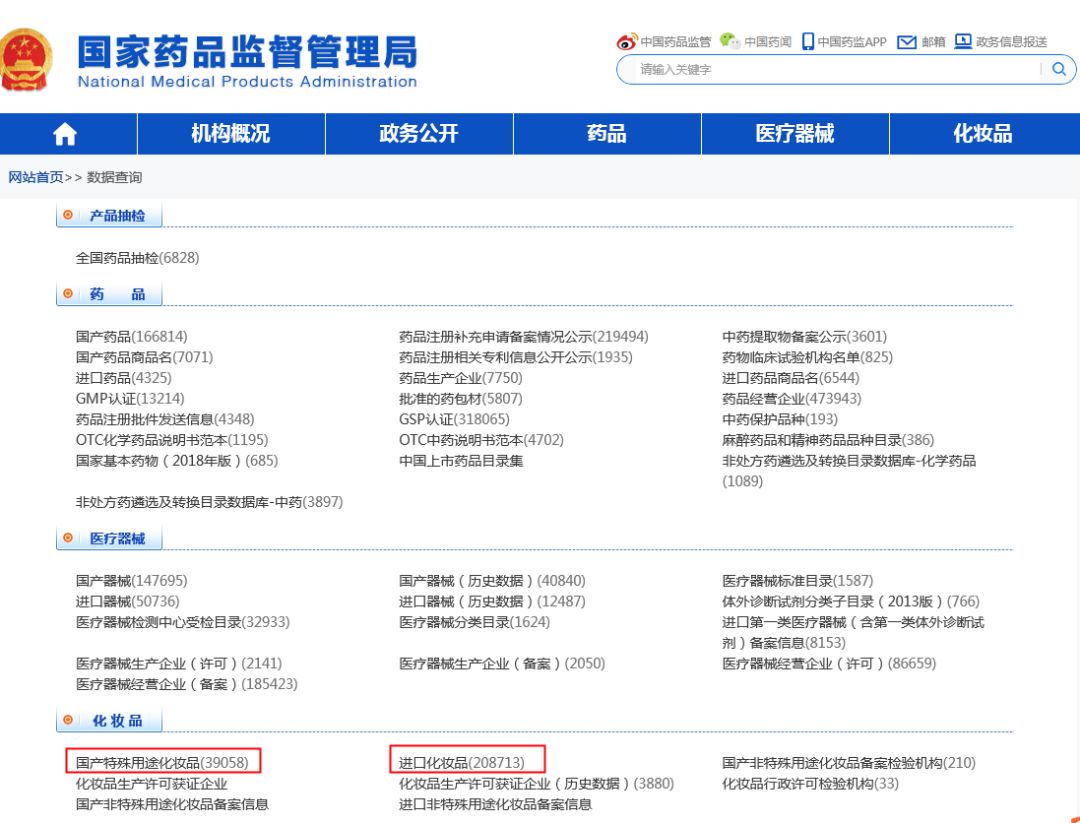Open the WeChat 中国药闻 icon link
The width and height of the screenshot is (1080, 823).
(730, 41)
